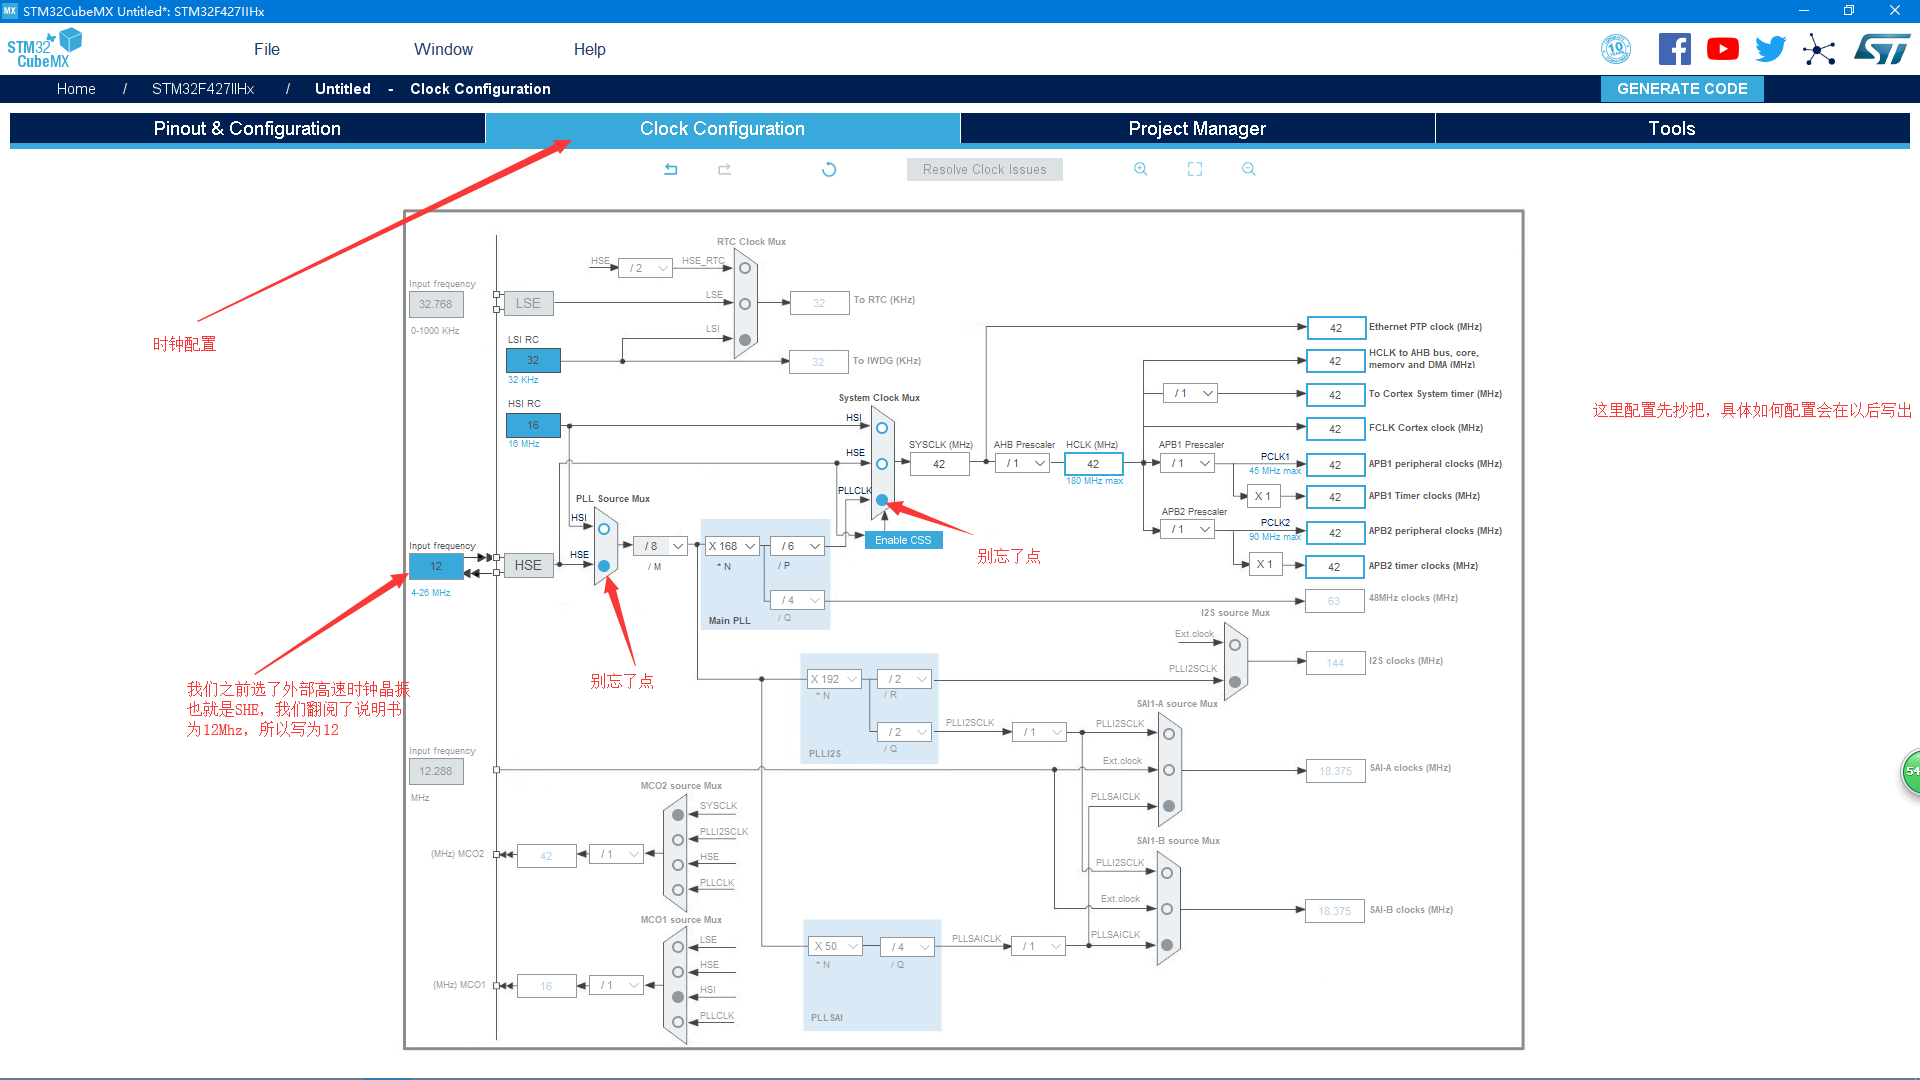The height and width of the screenshot is (1080, 1920).
Task: Click the zoom out magnifier icon
Action: [1249, 170]
